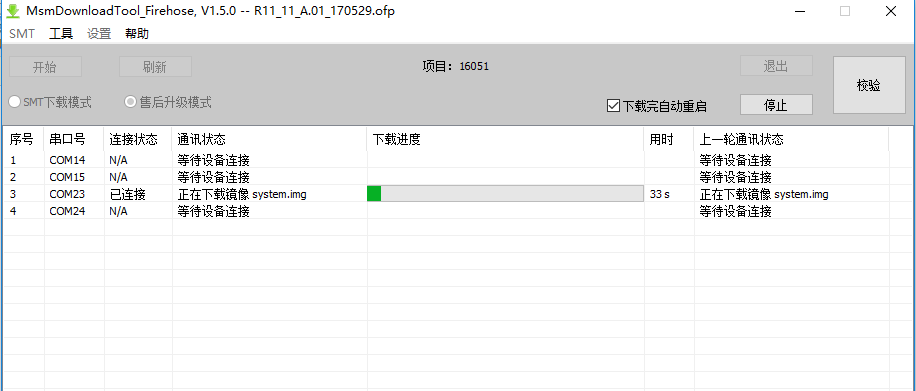
Task: Click the 停止 button
Action: click(776, 105)
